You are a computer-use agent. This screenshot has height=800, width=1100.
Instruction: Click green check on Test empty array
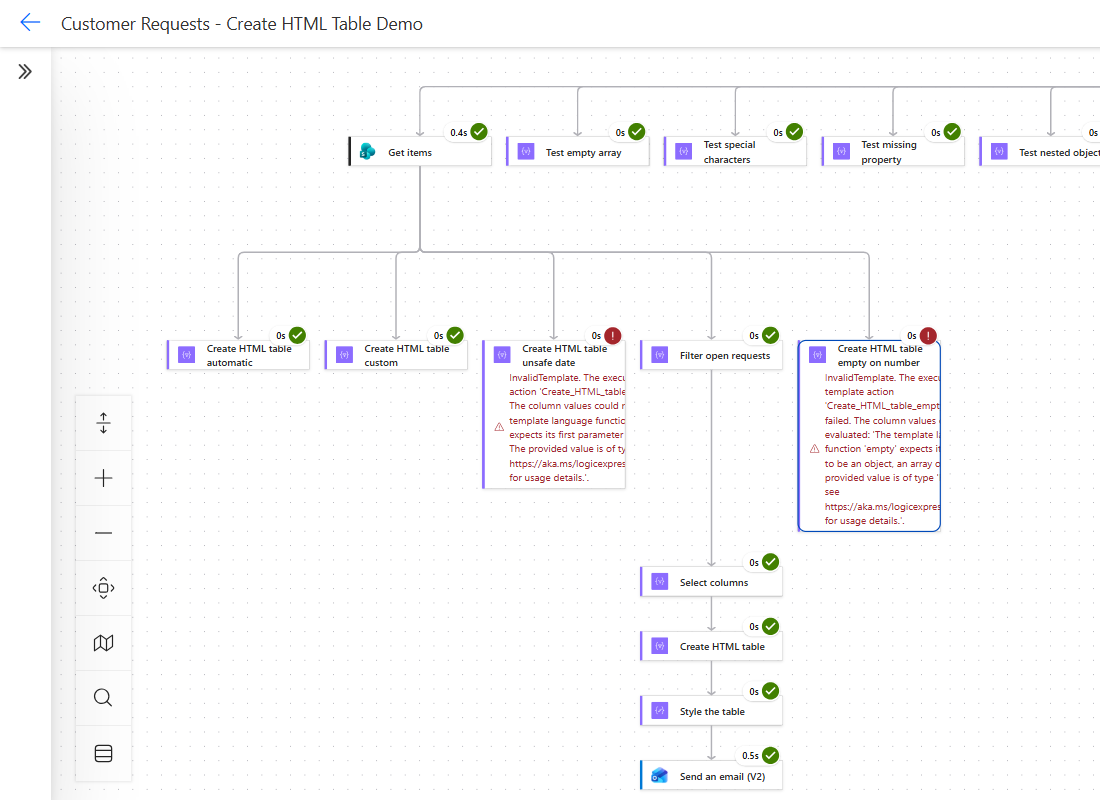[x=637, y=132]
